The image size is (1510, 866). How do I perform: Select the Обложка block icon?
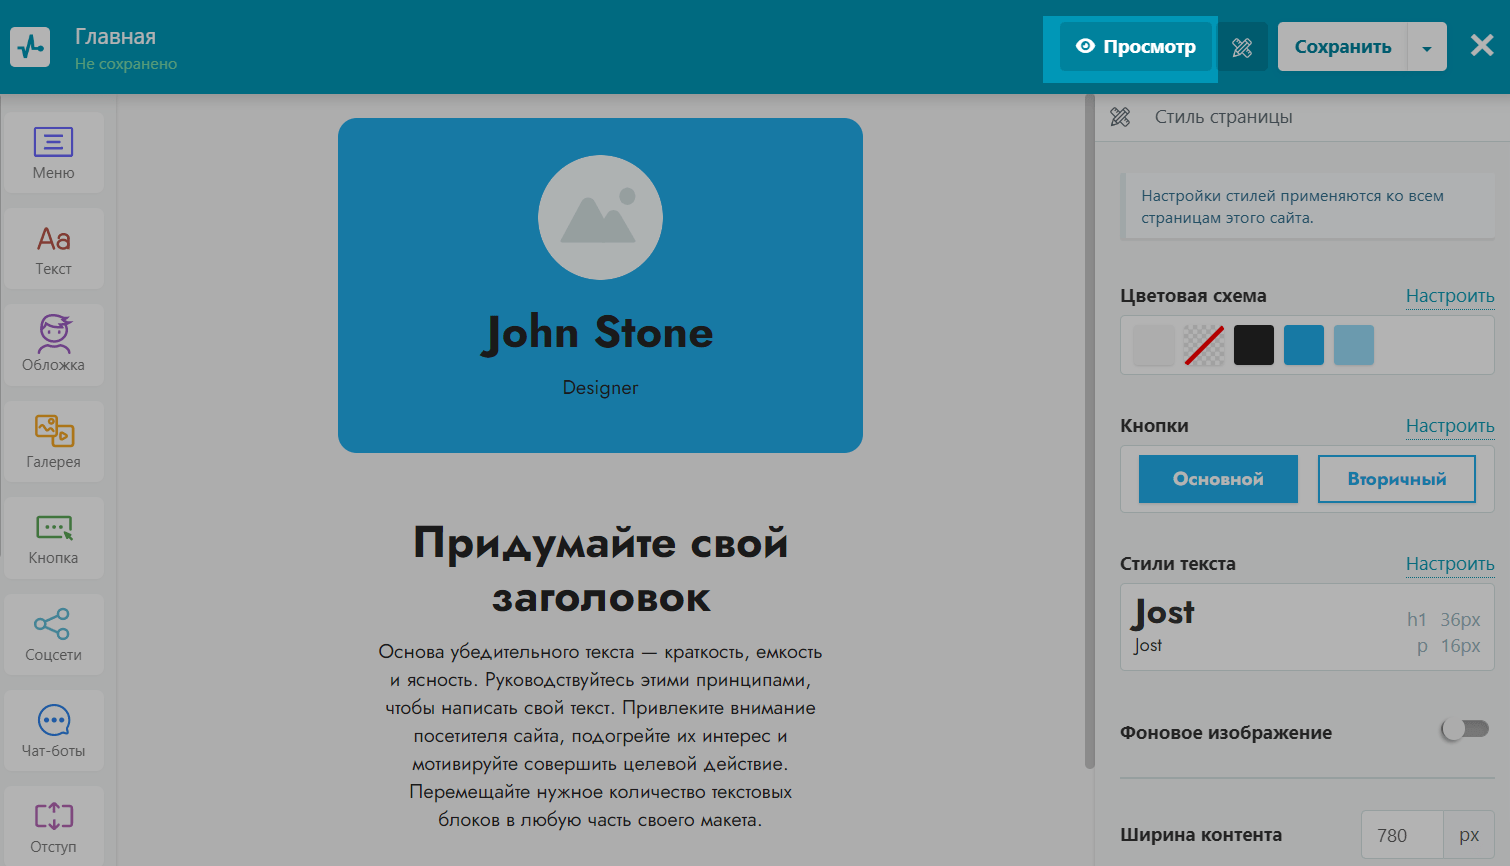53,345
